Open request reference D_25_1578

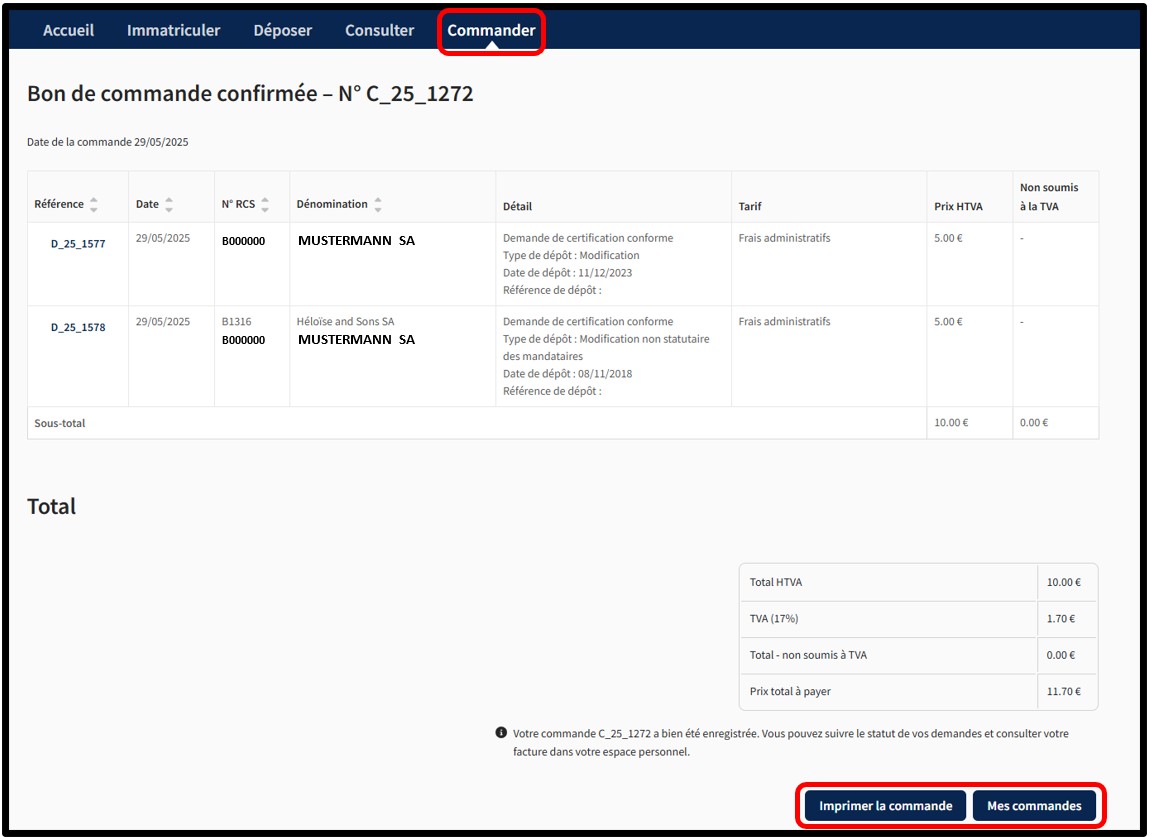click(78, 327)
